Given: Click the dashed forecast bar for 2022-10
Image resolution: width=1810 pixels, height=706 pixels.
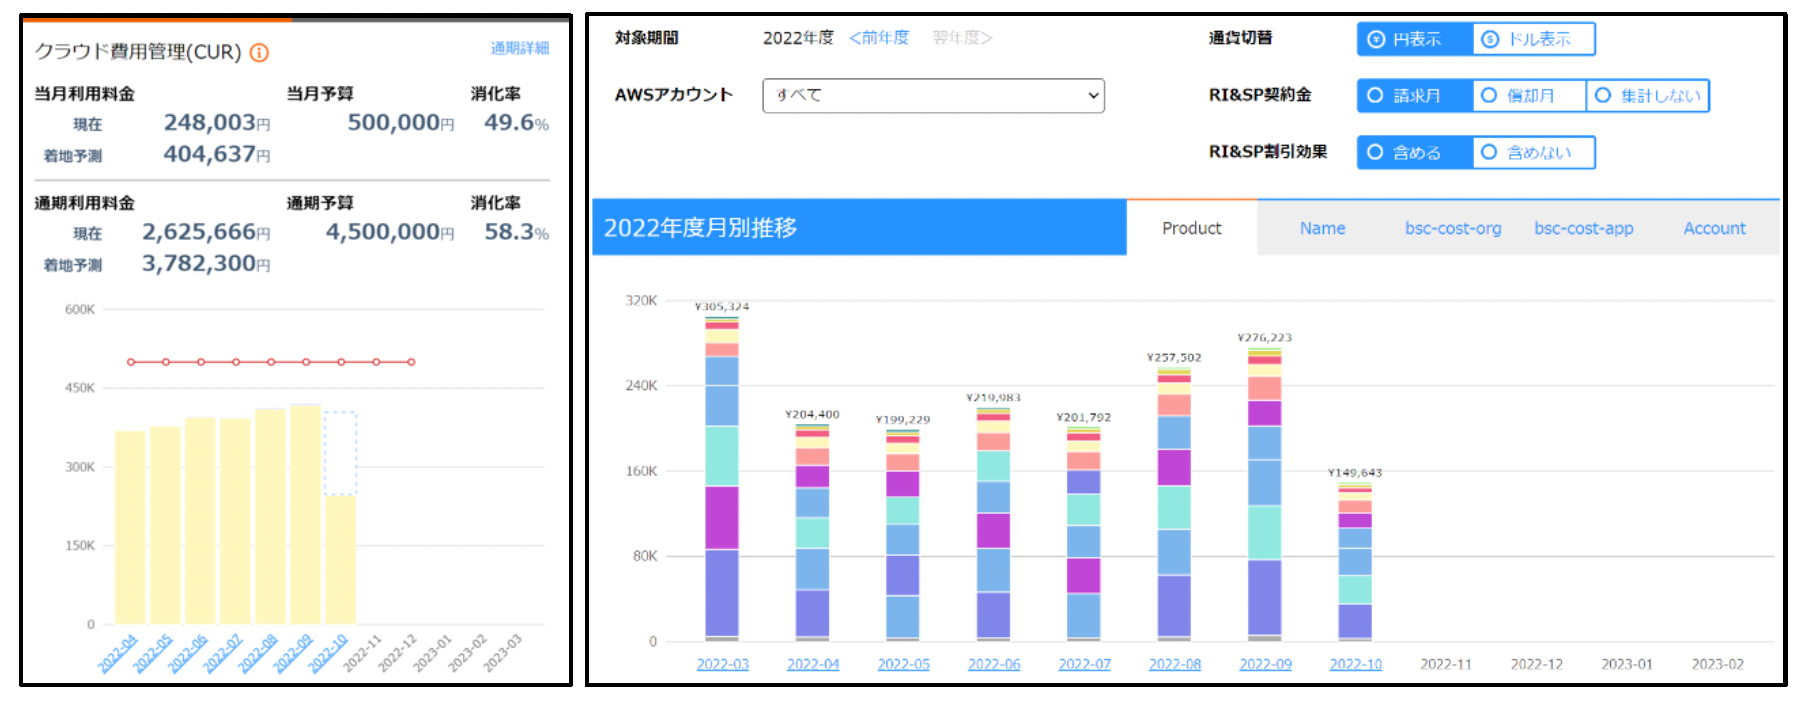Looking at the screenshot, I should tap(340, 453).
